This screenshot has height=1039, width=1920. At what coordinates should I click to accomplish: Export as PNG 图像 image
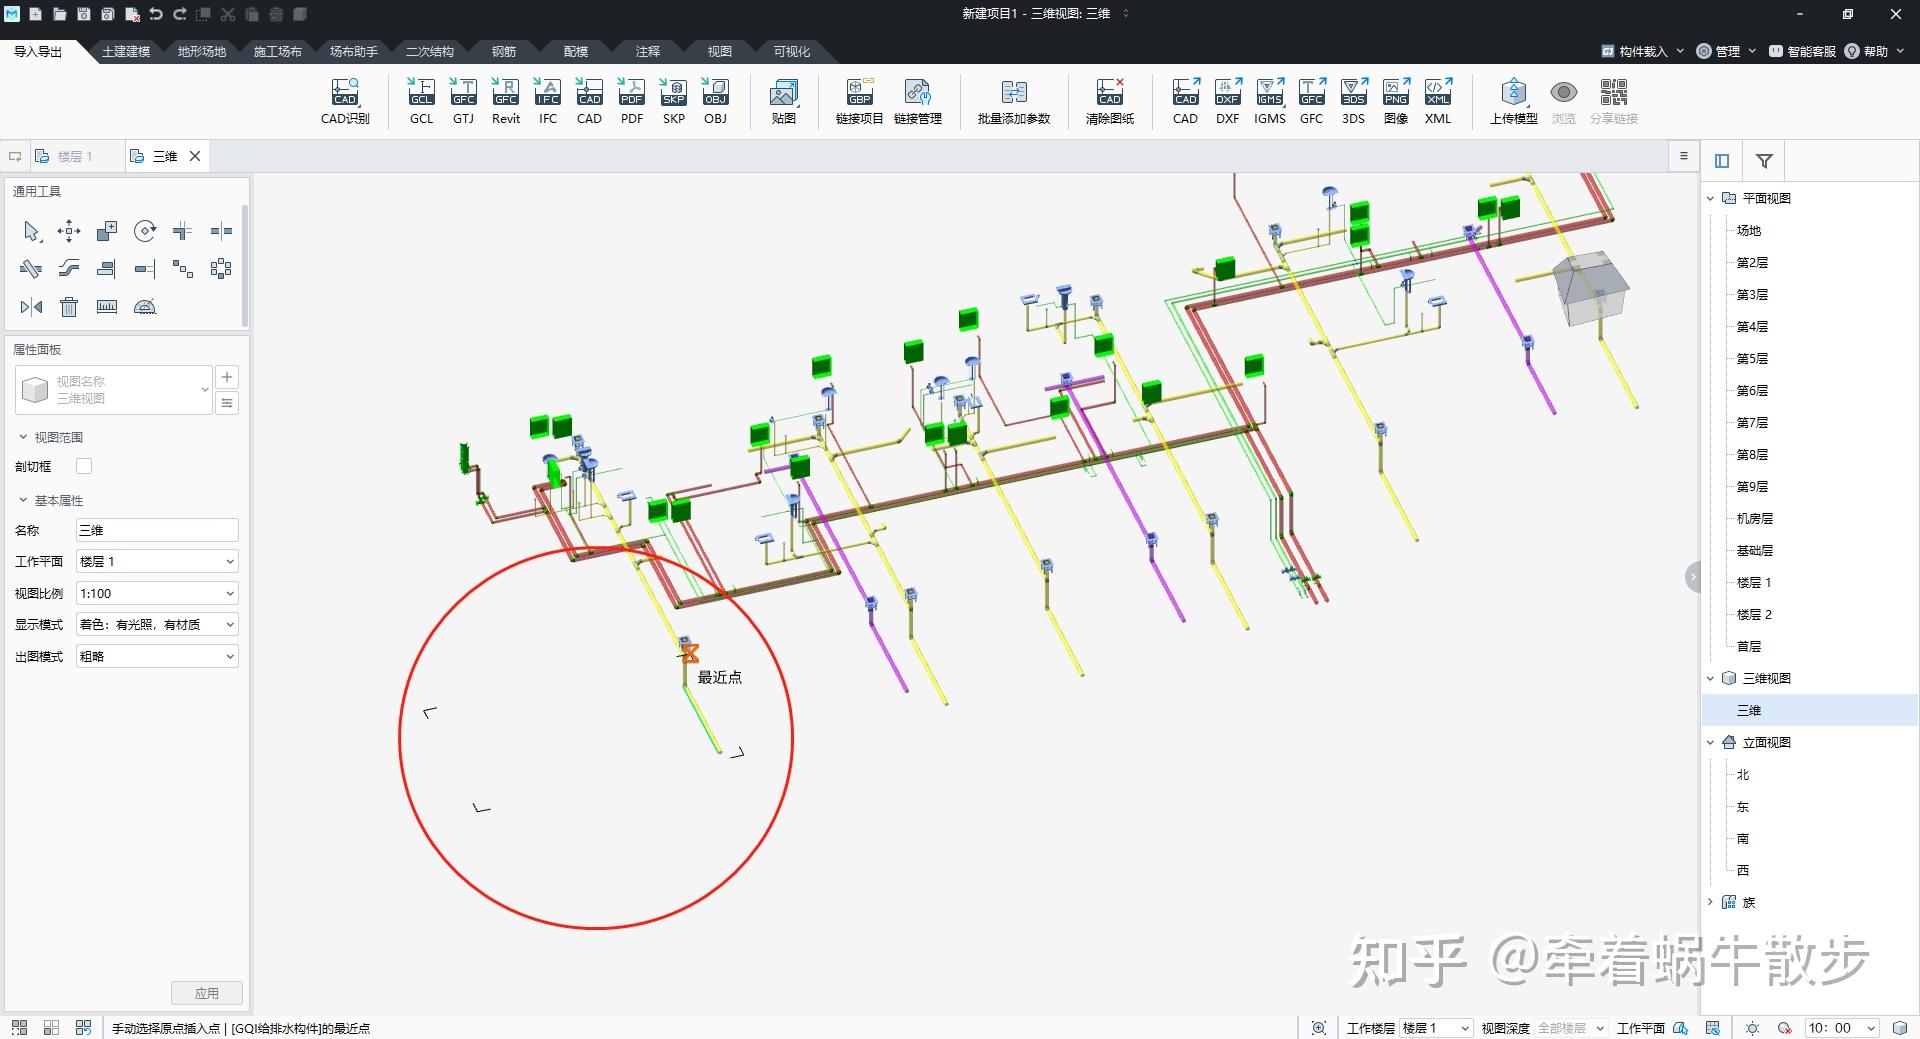pyautogui.click(x=1396, y=102)
